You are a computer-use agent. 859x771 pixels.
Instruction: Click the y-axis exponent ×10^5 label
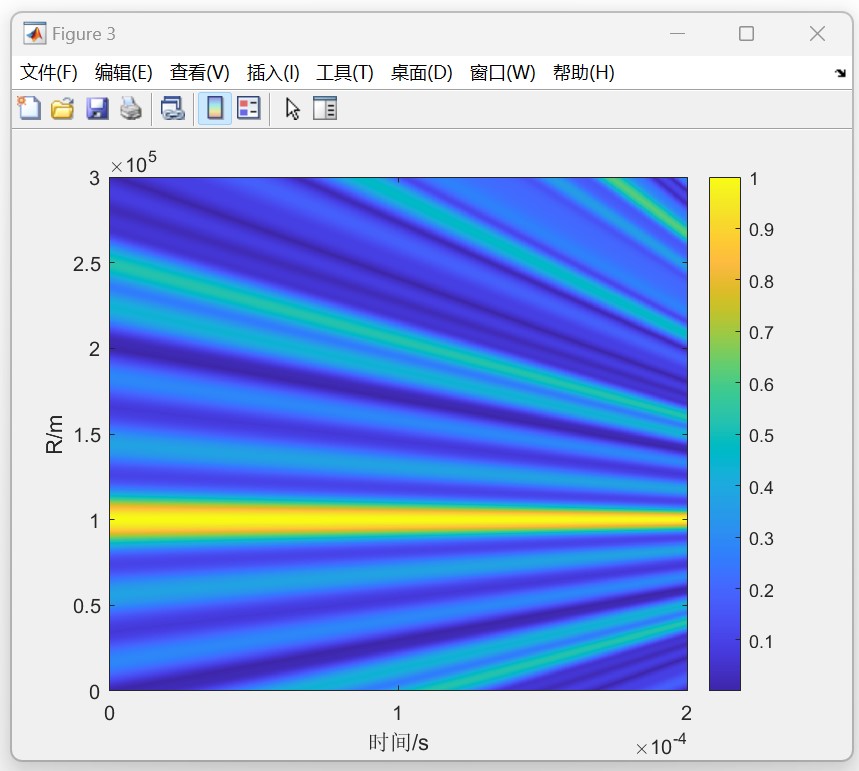pyautogui.click(x=134, y=163)
